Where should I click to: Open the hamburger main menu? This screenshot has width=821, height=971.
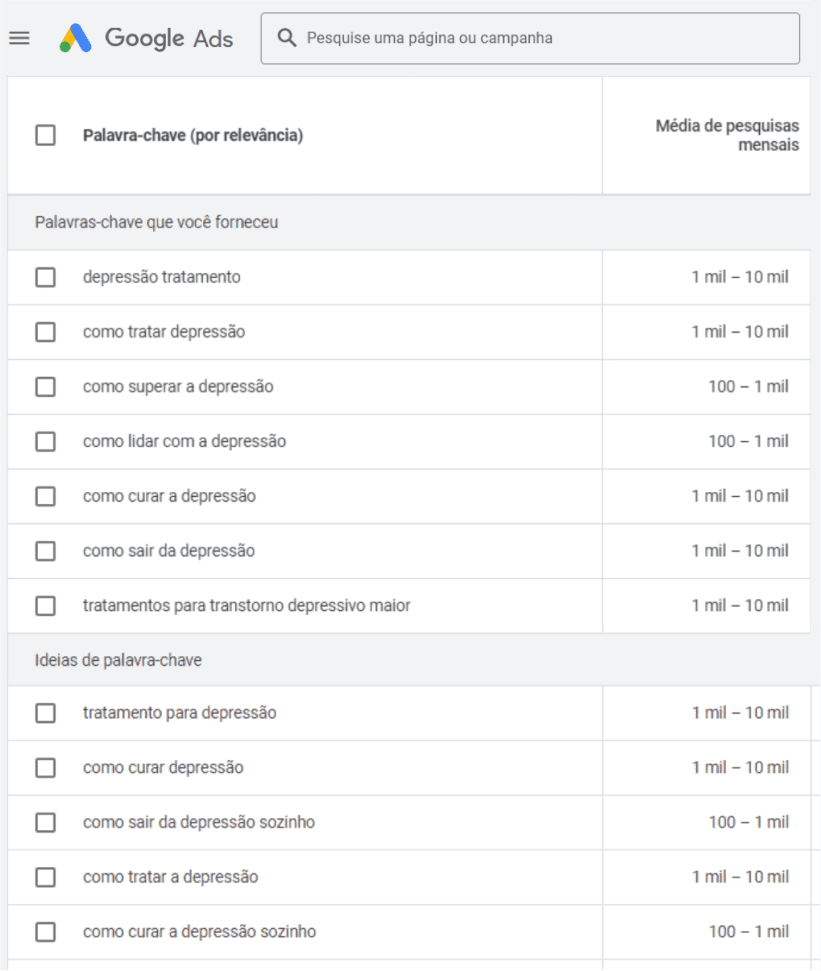19,38
